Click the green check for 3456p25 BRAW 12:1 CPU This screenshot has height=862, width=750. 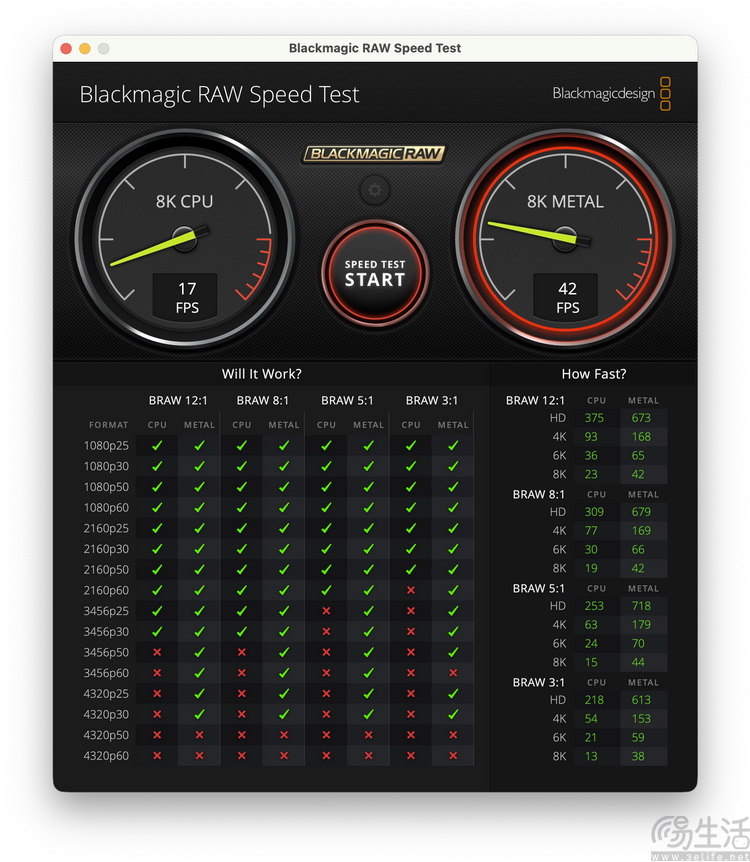point(157,611)
